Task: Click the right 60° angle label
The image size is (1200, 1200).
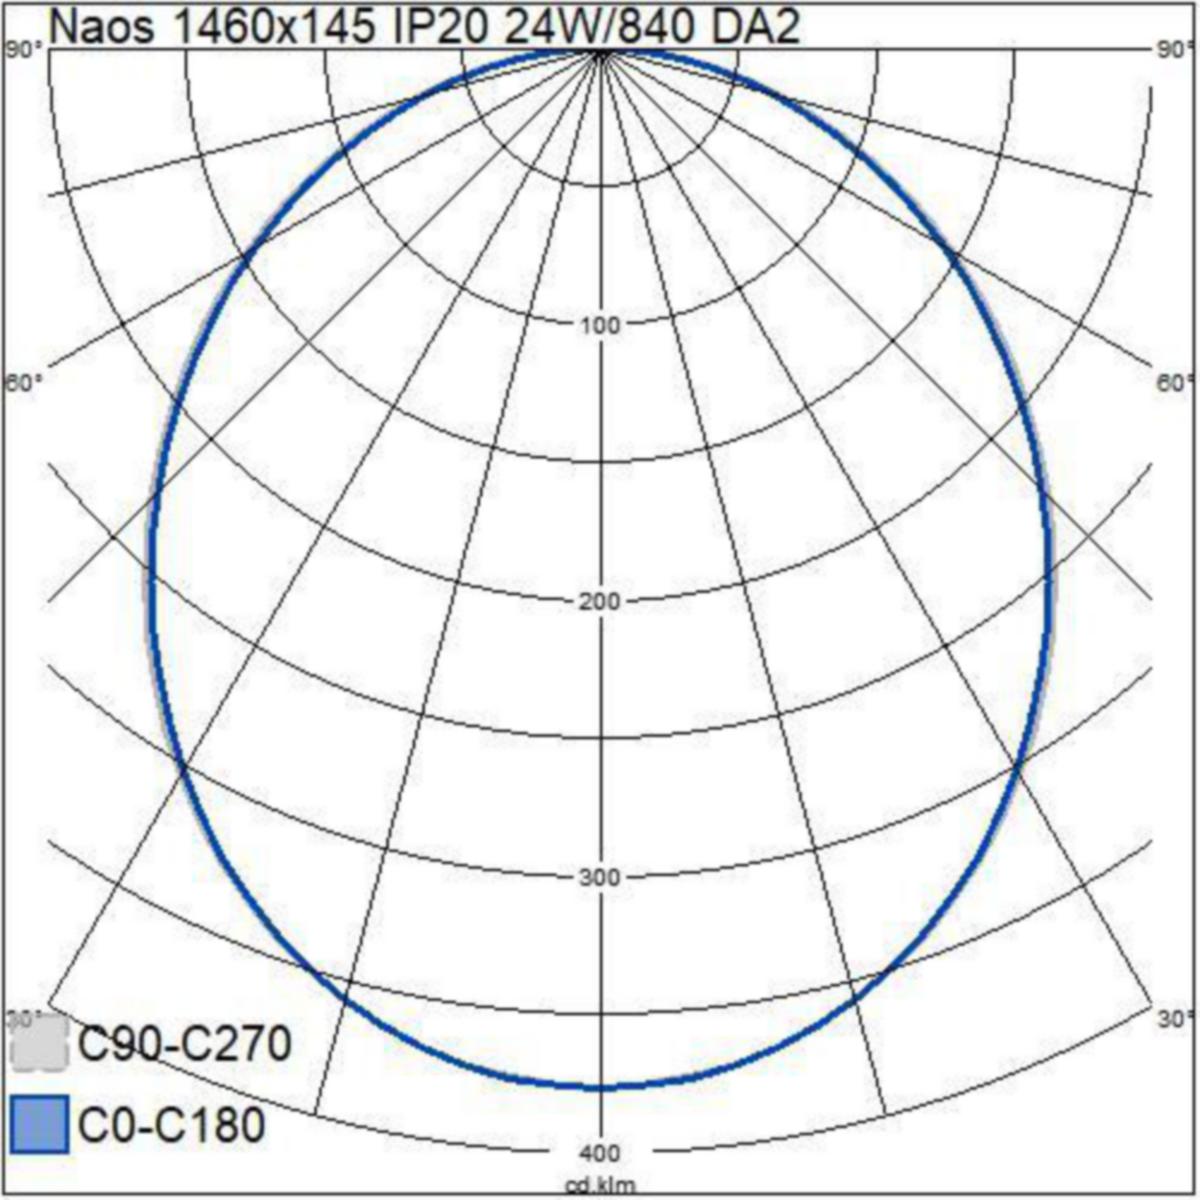Action: point(1176,383)
